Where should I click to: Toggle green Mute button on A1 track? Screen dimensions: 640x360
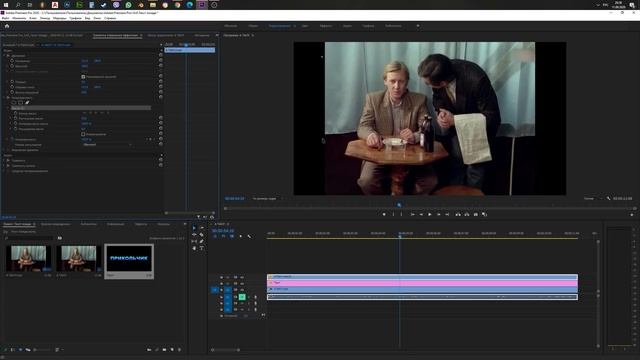[x=242, y=297]
